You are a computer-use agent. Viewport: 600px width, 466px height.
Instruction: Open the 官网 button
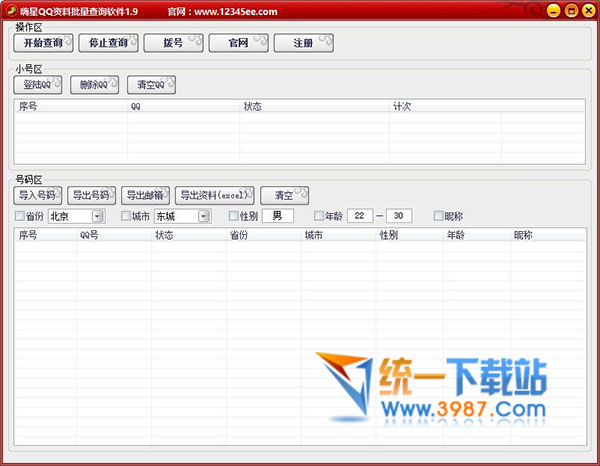(238, 43)
